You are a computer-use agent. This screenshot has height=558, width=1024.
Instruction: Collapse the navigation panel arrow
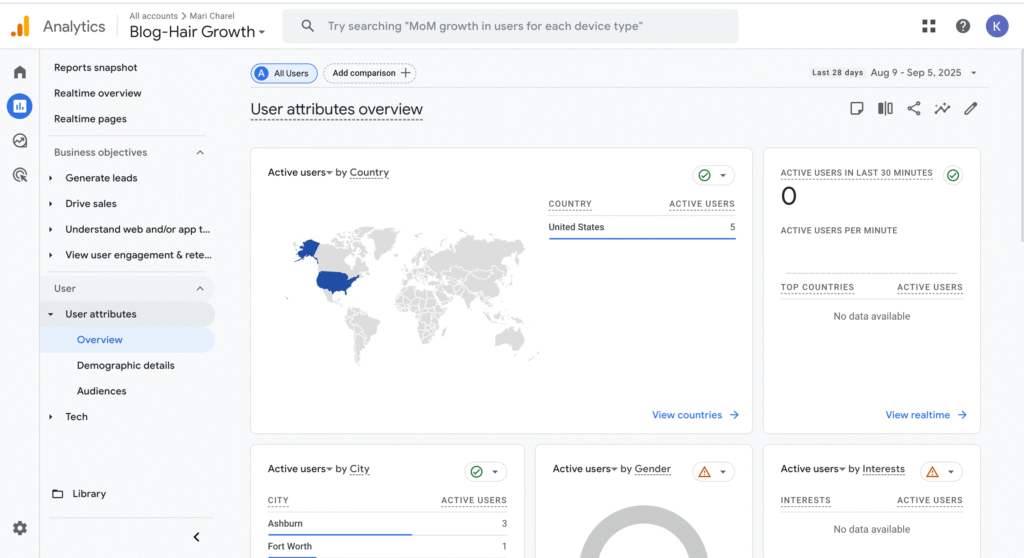tap(197, 537)
